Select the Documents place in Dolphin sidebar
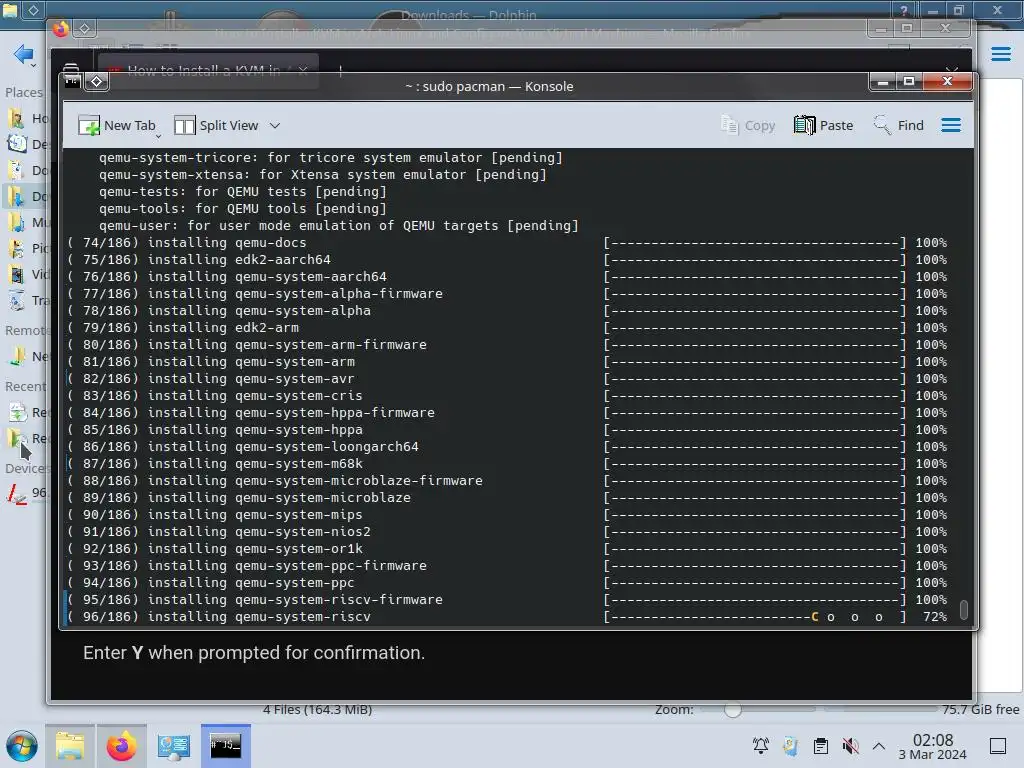Viewport: 1024px width, 768px height. click(x=26, y=170)
